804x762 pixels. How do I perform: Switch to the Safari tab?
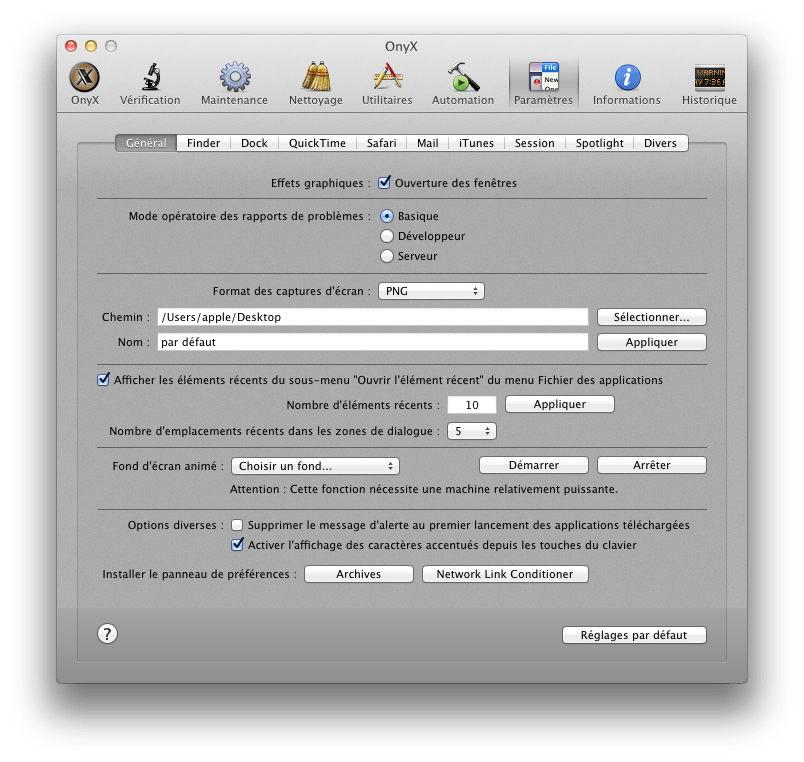(x=381, y=143)
